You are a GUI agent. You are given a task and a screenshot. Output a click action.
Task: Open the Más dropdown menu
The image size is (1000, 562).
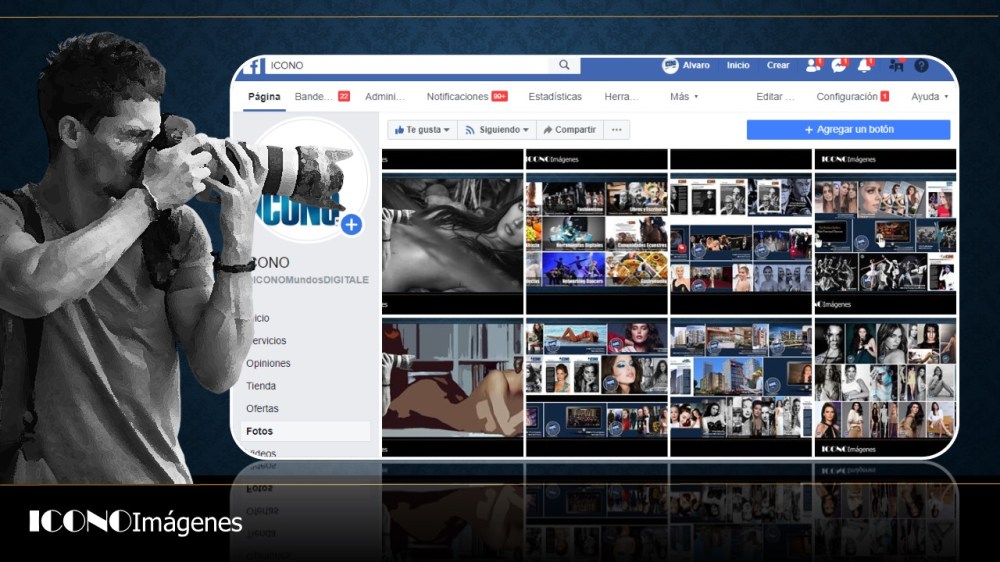pyautogui.click(x=684, y=96)
